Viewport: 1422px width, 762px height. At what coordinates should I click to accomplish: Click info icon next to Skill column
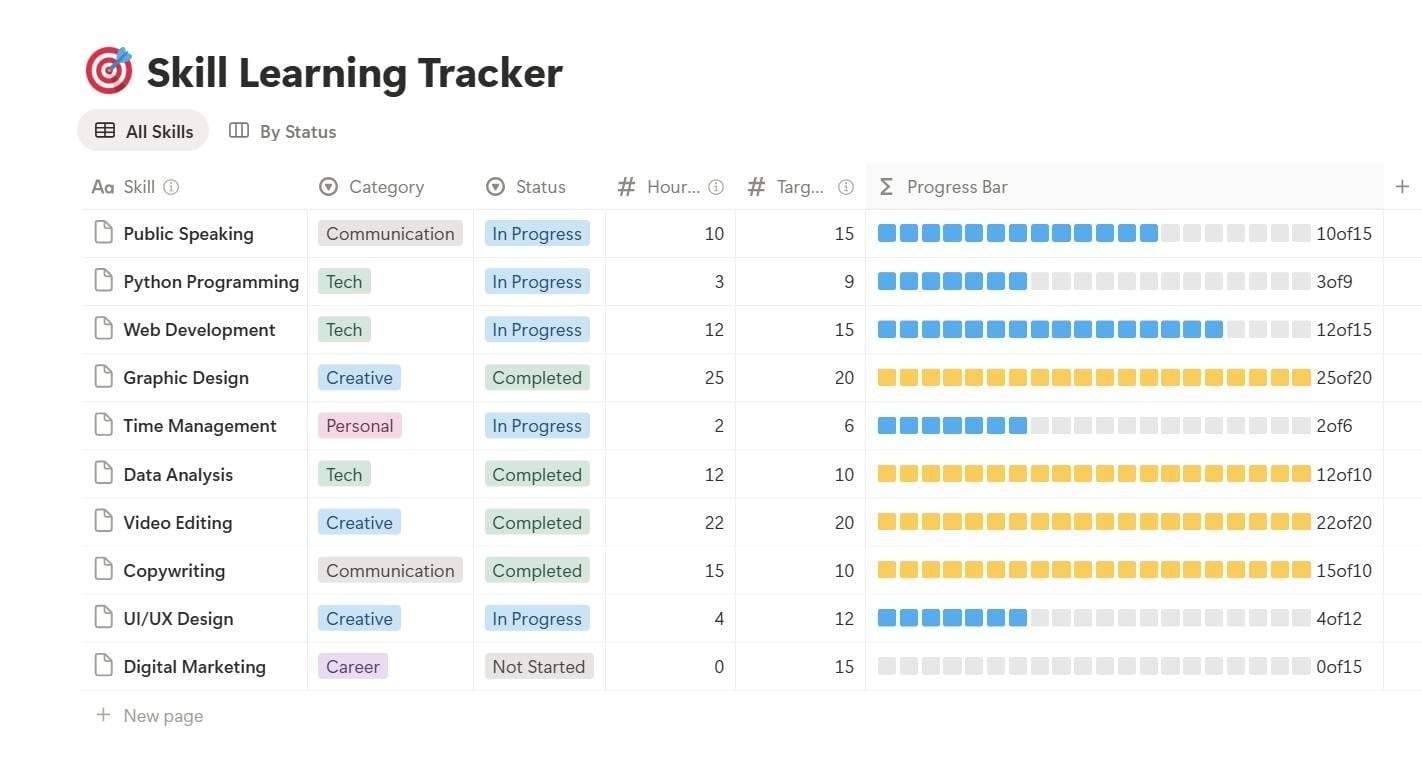171,187
